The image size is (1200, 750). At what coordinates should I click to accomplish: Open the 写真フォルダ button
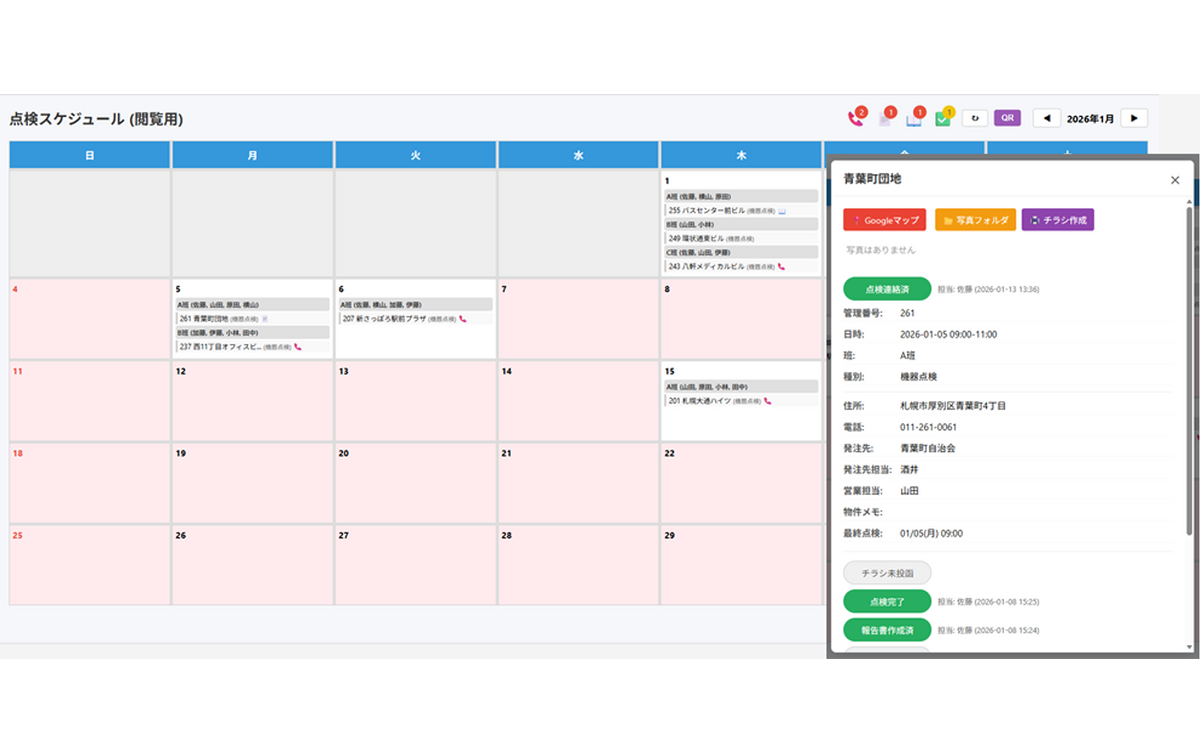pos(975,220)
